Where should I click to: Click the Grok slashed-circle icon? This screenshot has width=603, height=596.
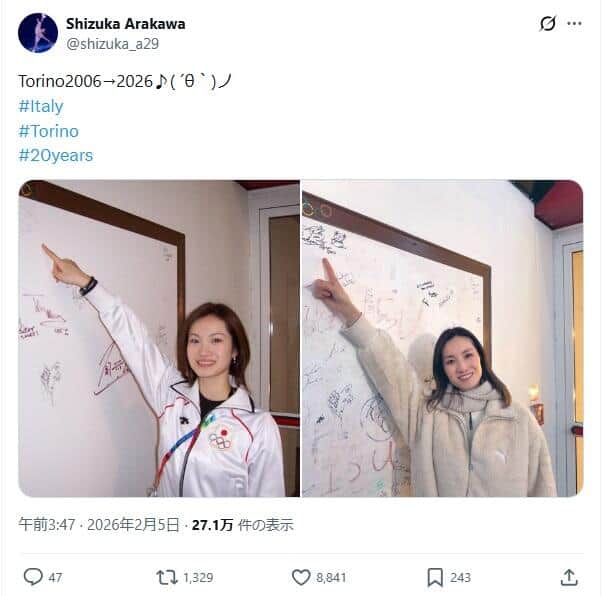[548, 23]
